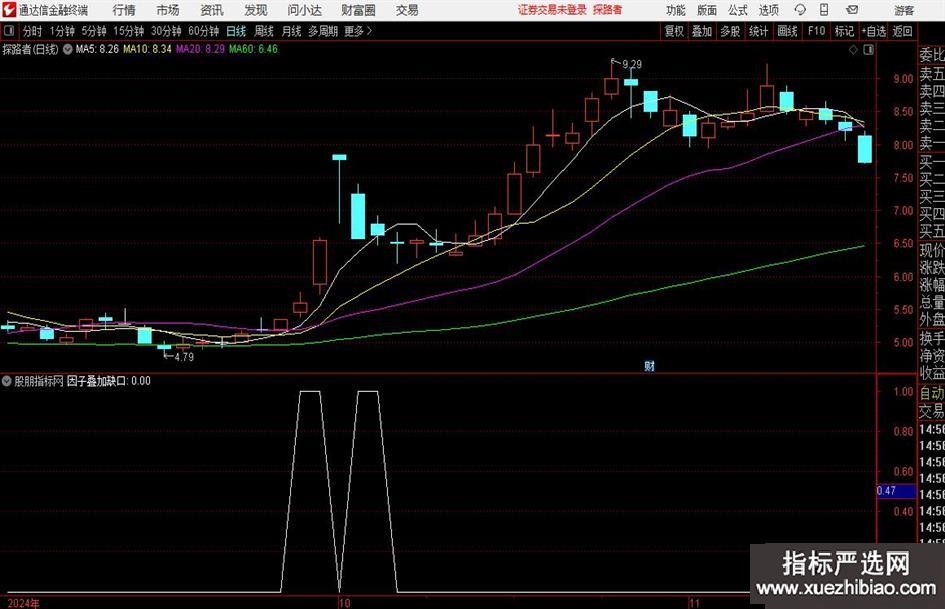
Task: Switch to the 5分钟 period tab
Action: tap(94, 31)
